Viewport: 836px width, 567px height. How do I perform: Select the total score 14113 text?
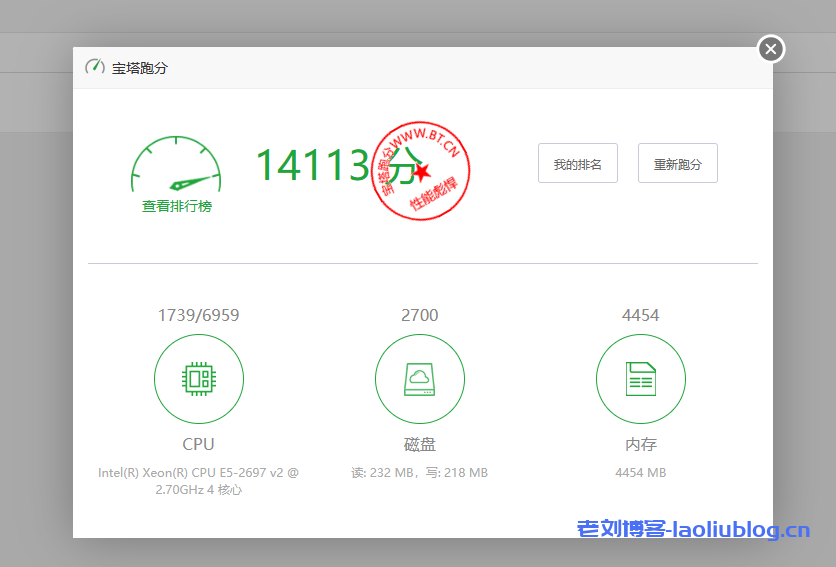312,164
